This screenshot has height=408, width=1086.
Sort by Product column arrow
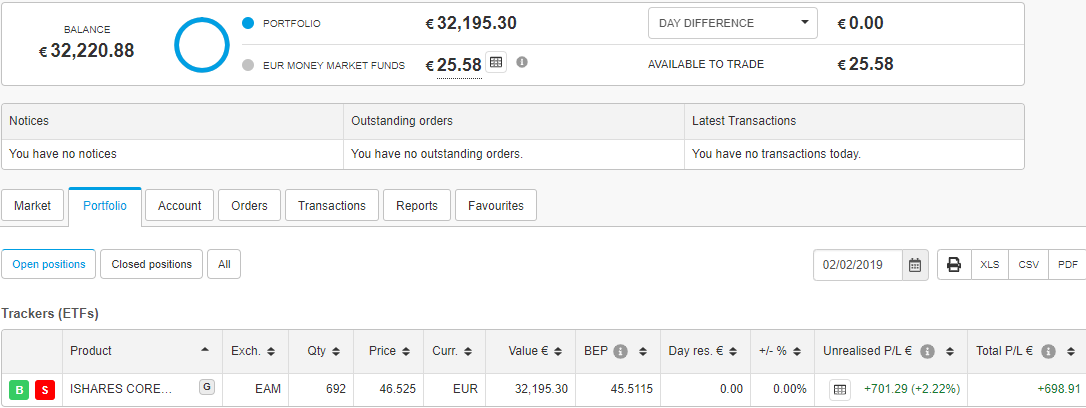[x=205, y=351]
